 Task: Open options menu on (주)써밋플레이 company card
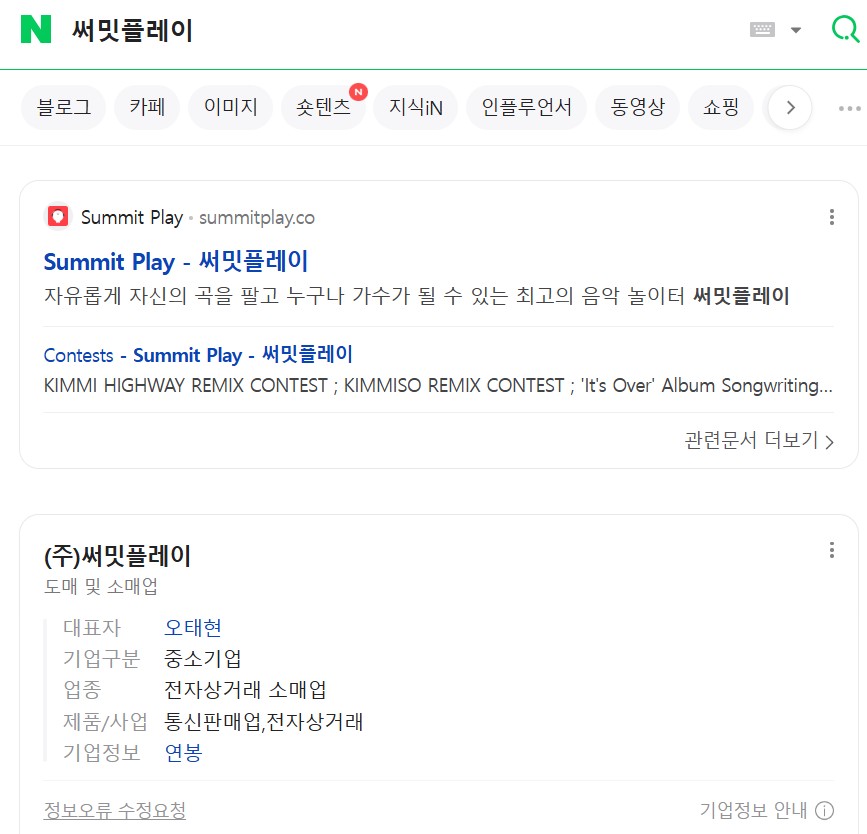(830, 549)
